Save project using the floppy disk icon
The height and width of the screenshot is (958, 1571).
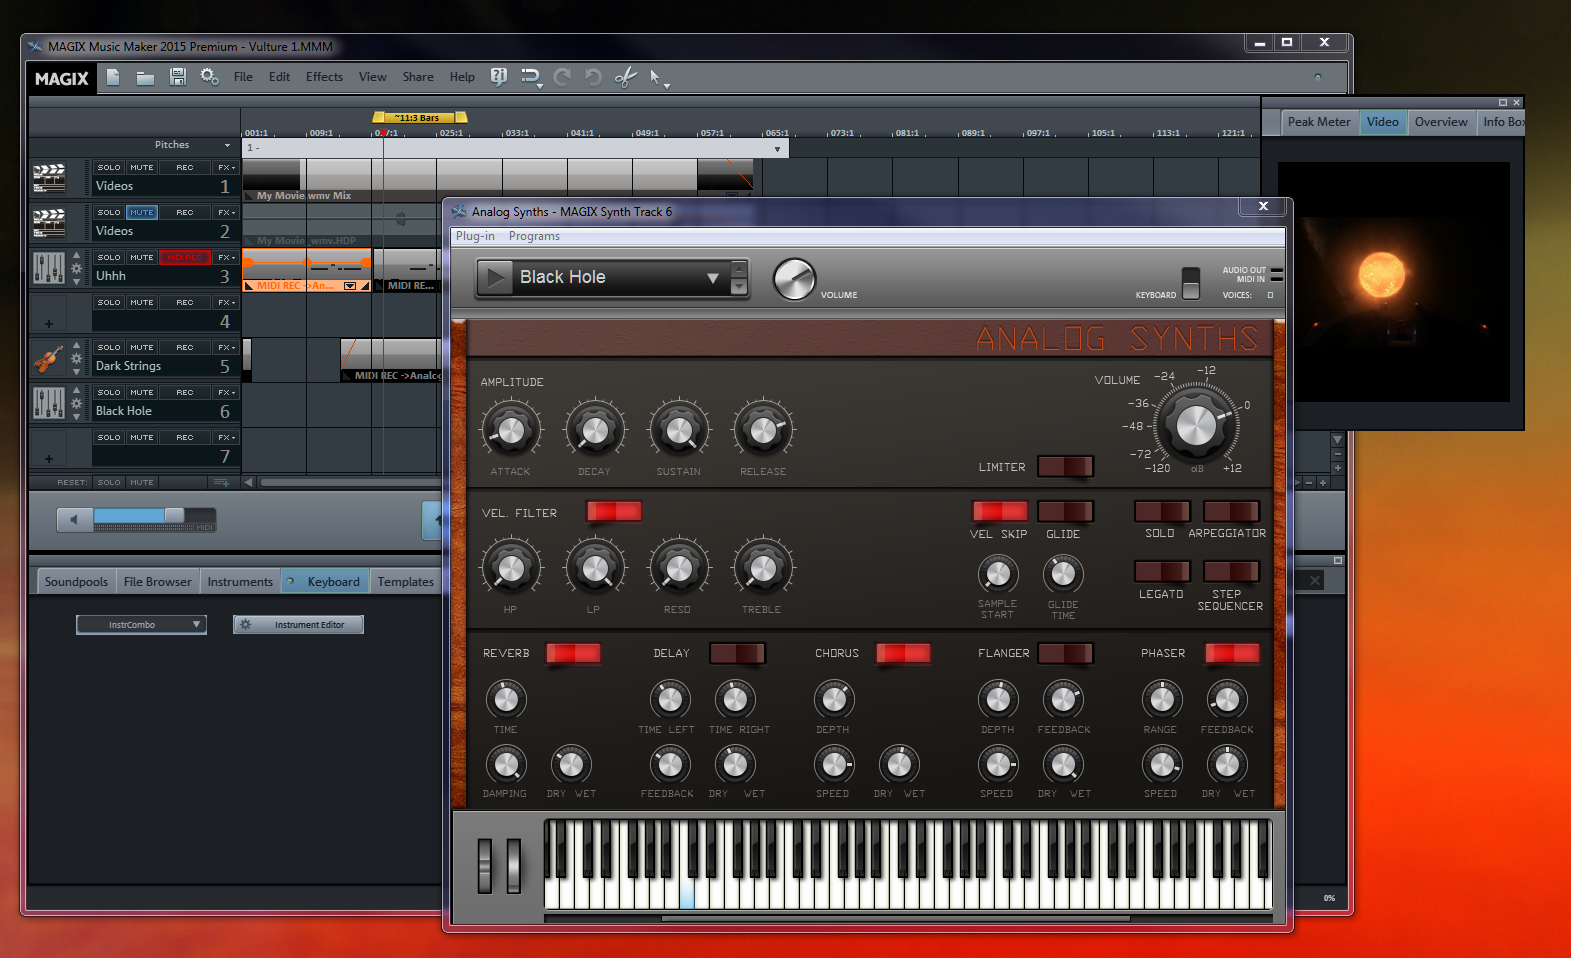click(178, 77)
